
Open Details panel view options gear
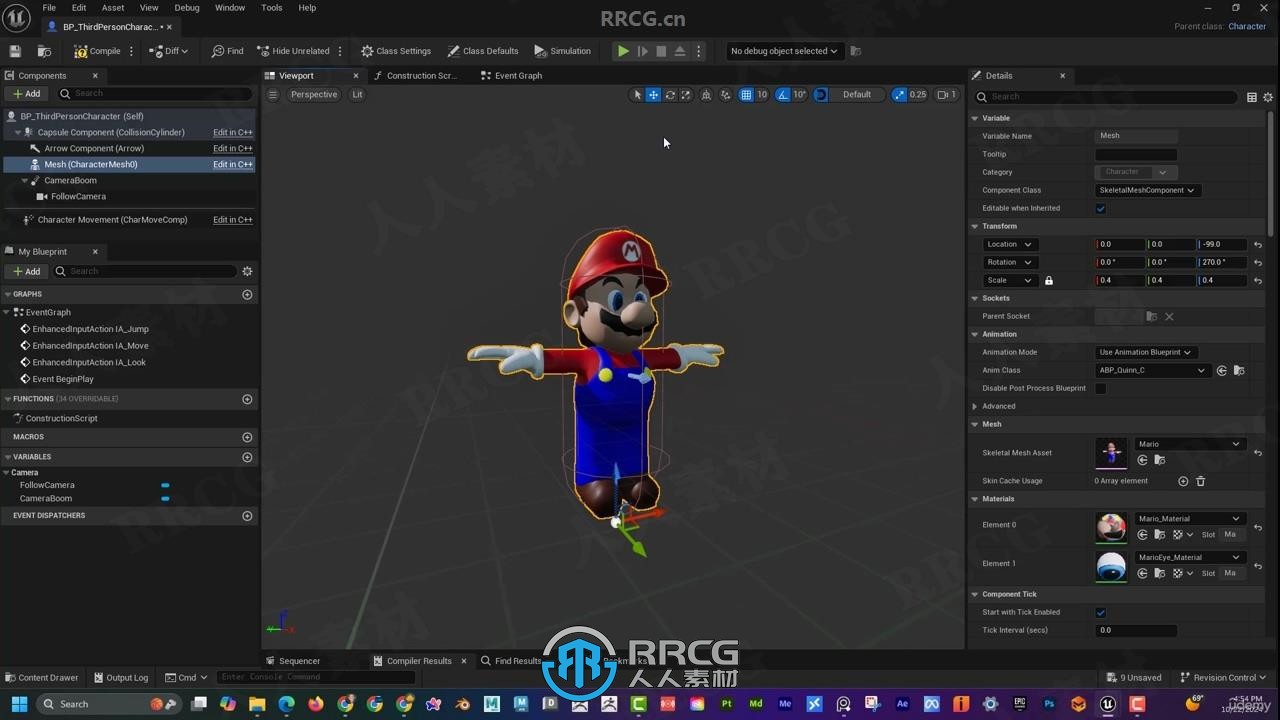1268,97
